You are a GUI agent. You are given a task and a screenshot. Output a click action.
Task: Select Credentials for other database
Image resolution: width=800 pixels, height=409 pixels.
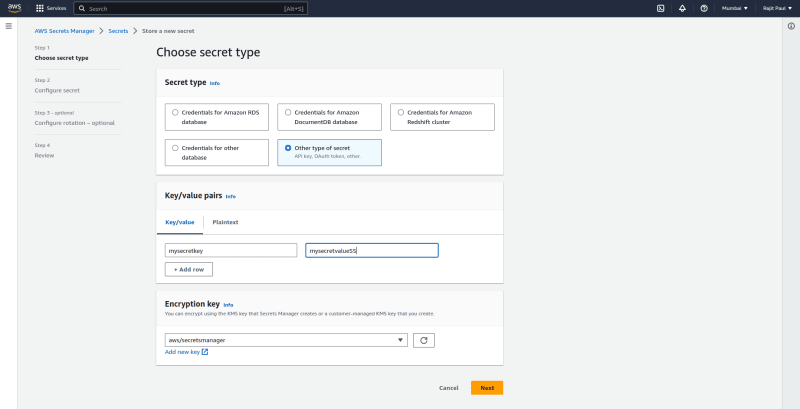pyautogui.click(x=217, y=152)
